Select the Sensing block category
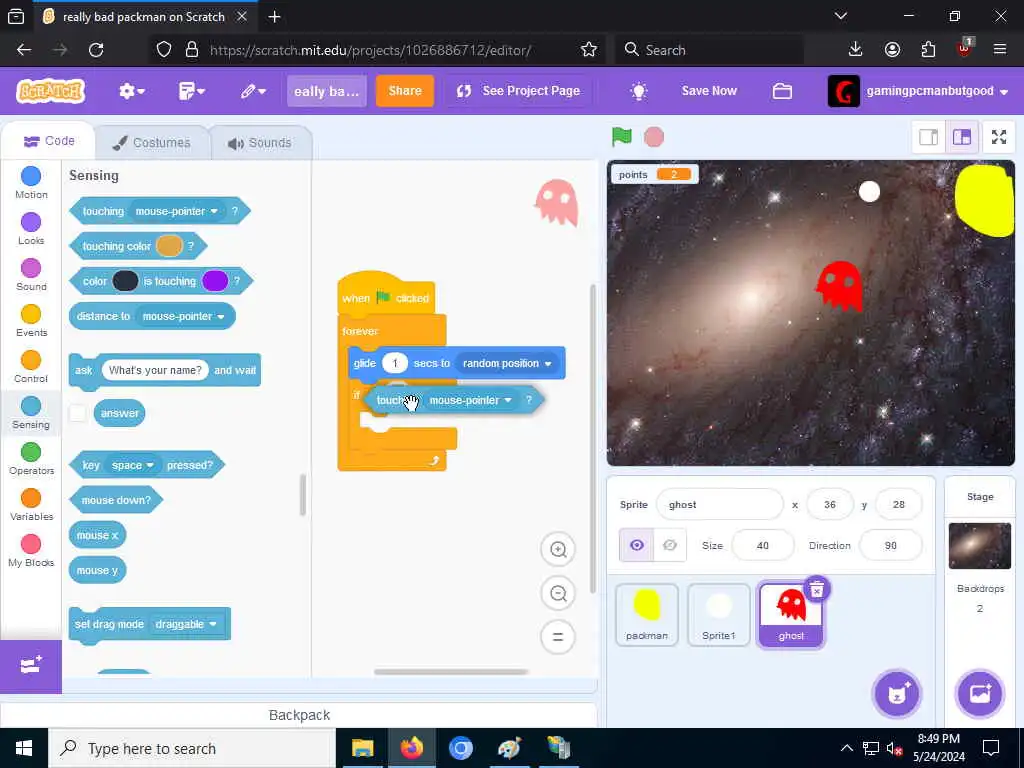 coord(31,413)
